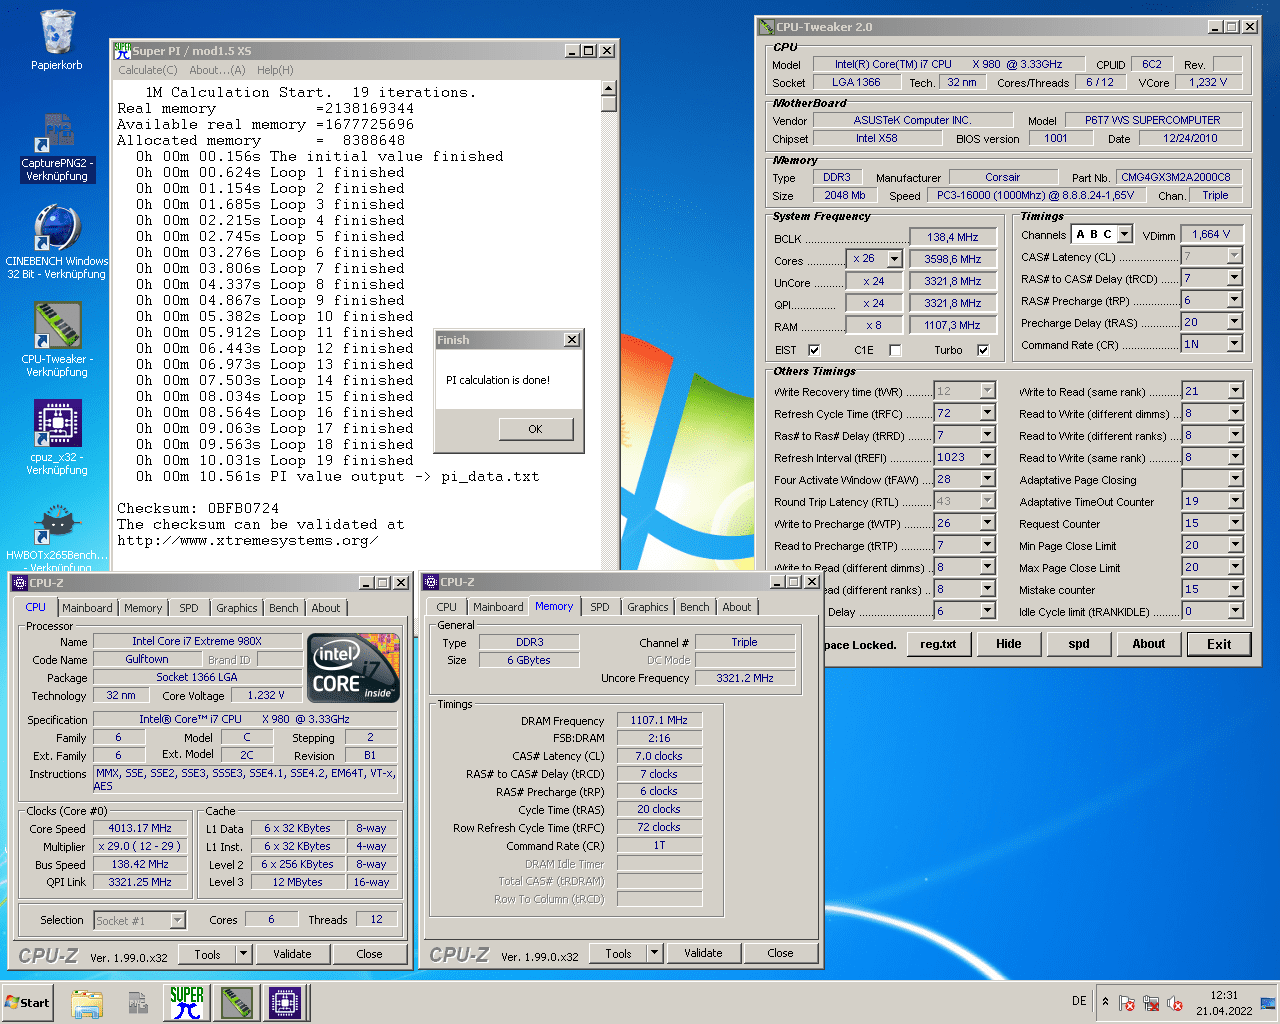Viewport: 1280px width, 1024px height.
Task: Click the left CPU-Z window title icon
Action: [x=20, y=582]
